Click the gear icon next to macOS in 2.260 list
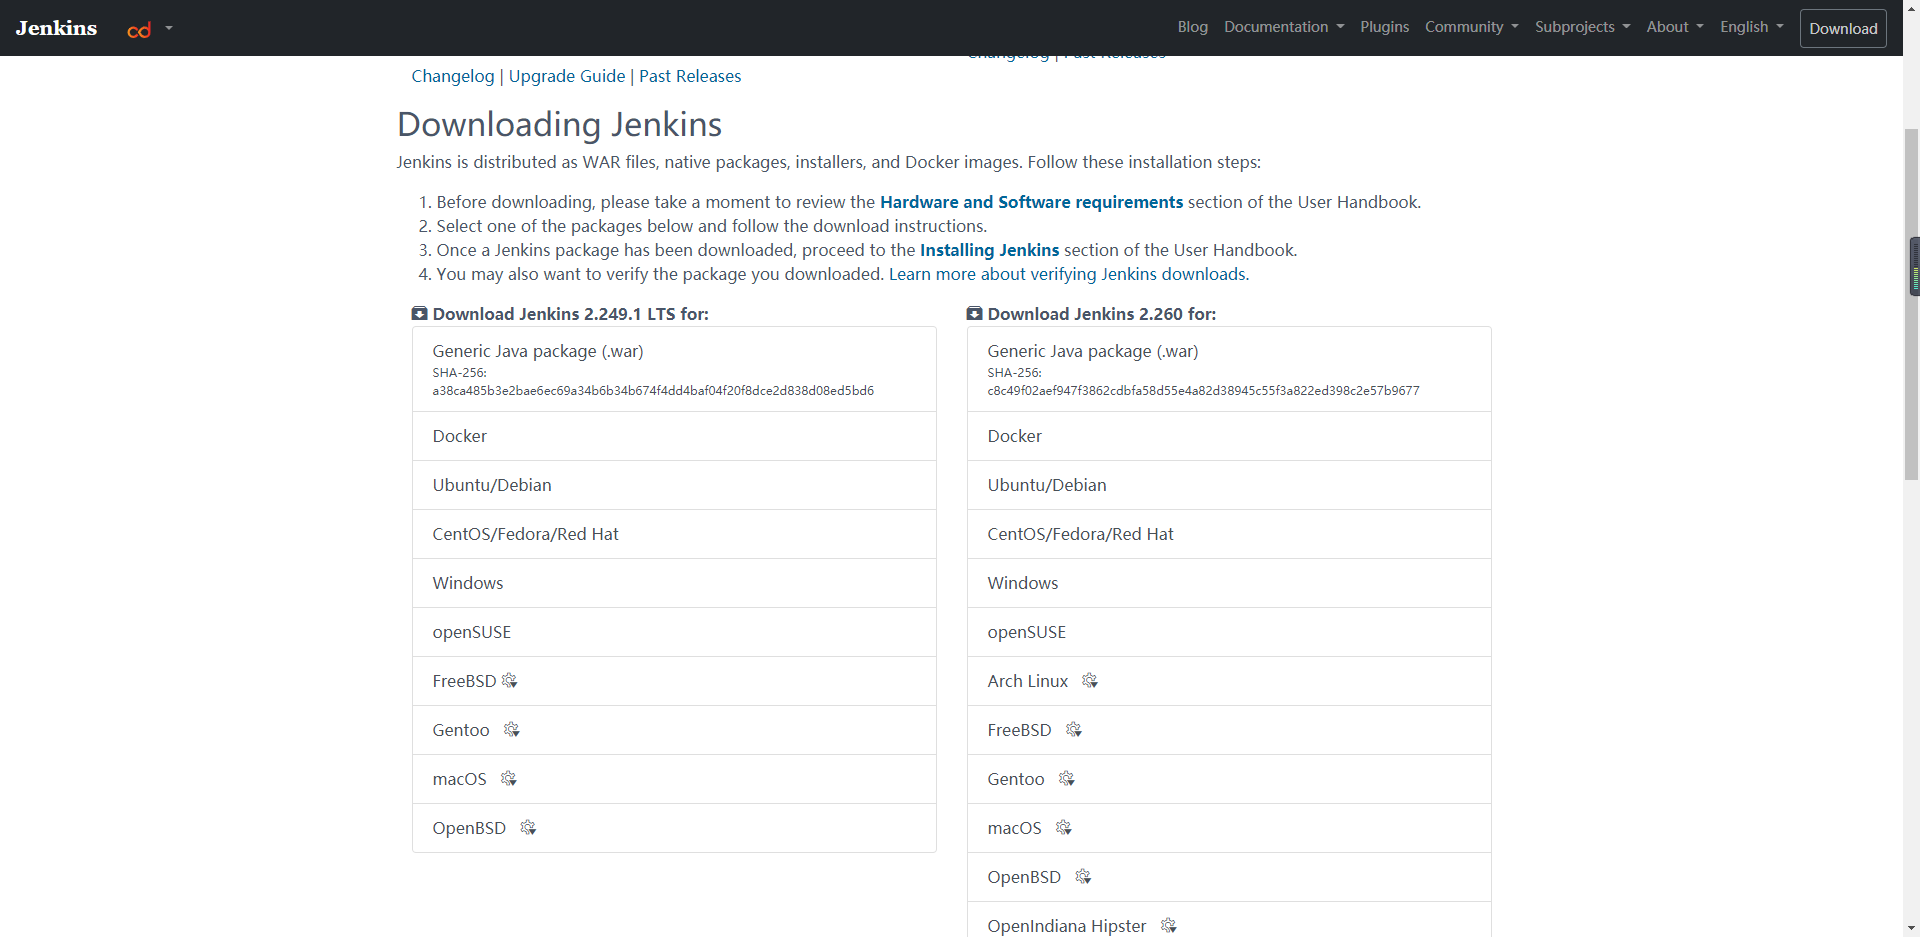The width and height of the screenshot is (1920, 937). coord(1064,828)
